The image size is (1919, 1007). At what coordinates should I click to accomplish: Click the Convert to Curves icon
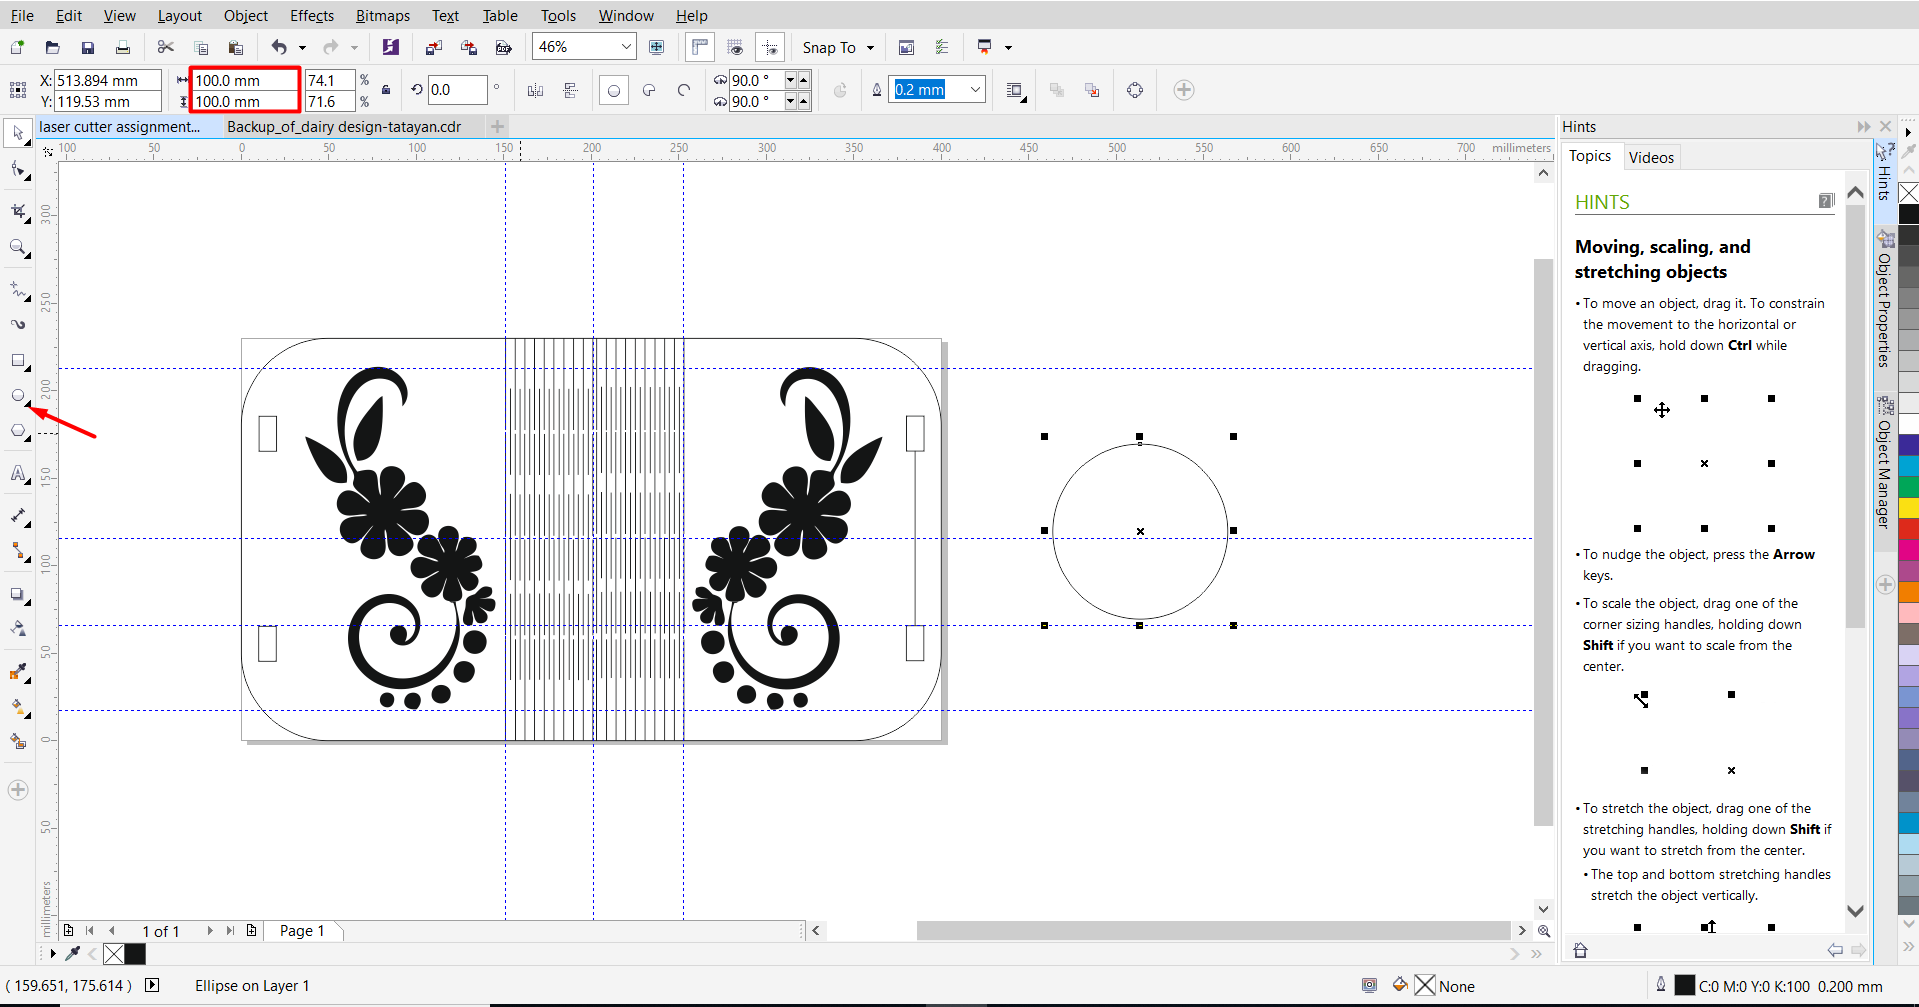click(1135, 90)
